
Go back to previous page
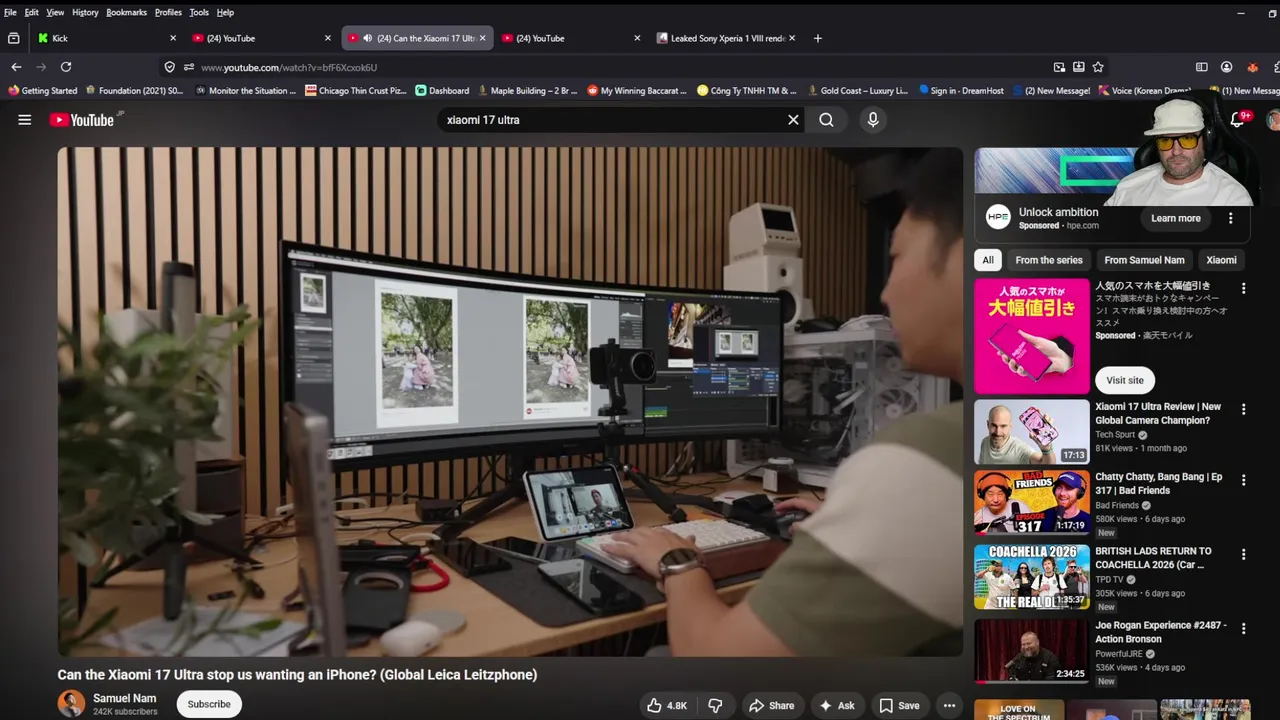tap(16, 67)
